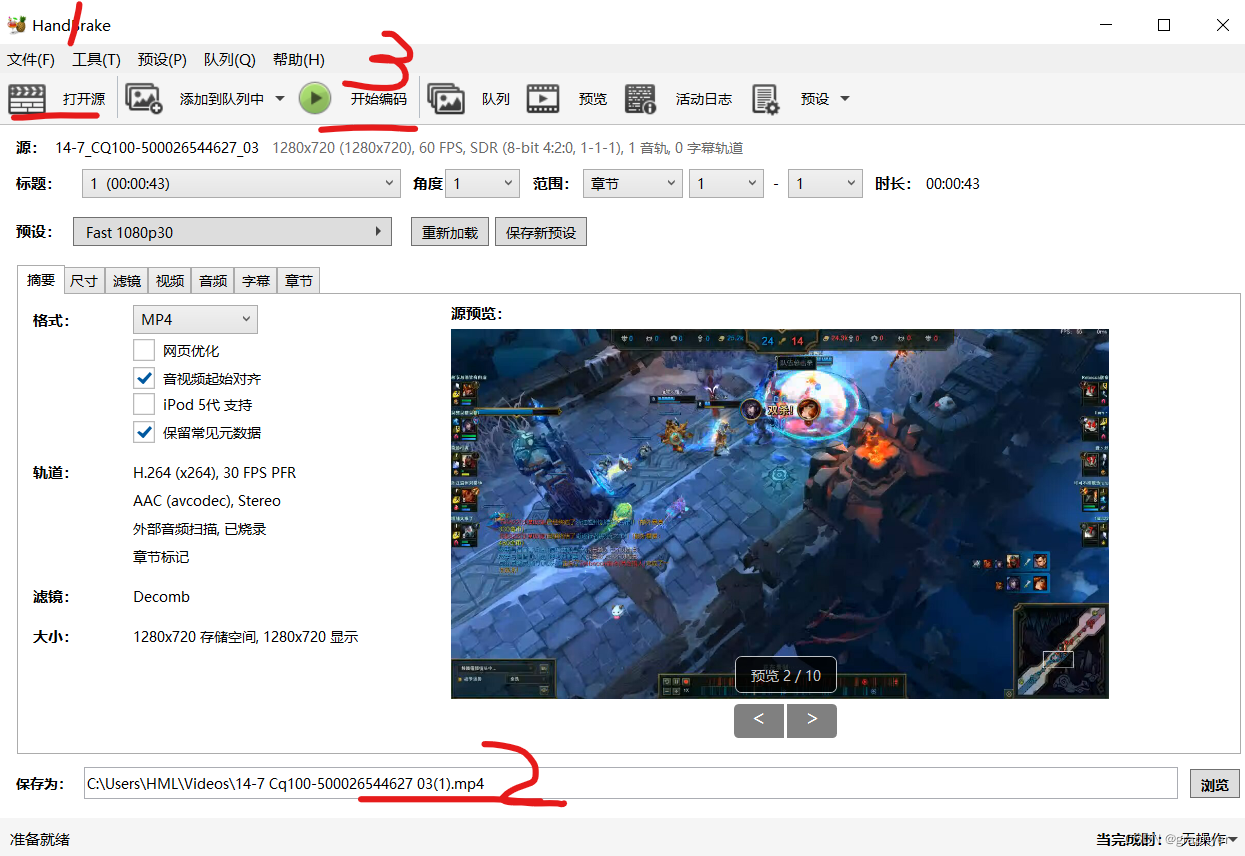Open the 无操作 when-done dropdown
The width and height of the screenshot is (1245, 856).
tap(1210, 839)
